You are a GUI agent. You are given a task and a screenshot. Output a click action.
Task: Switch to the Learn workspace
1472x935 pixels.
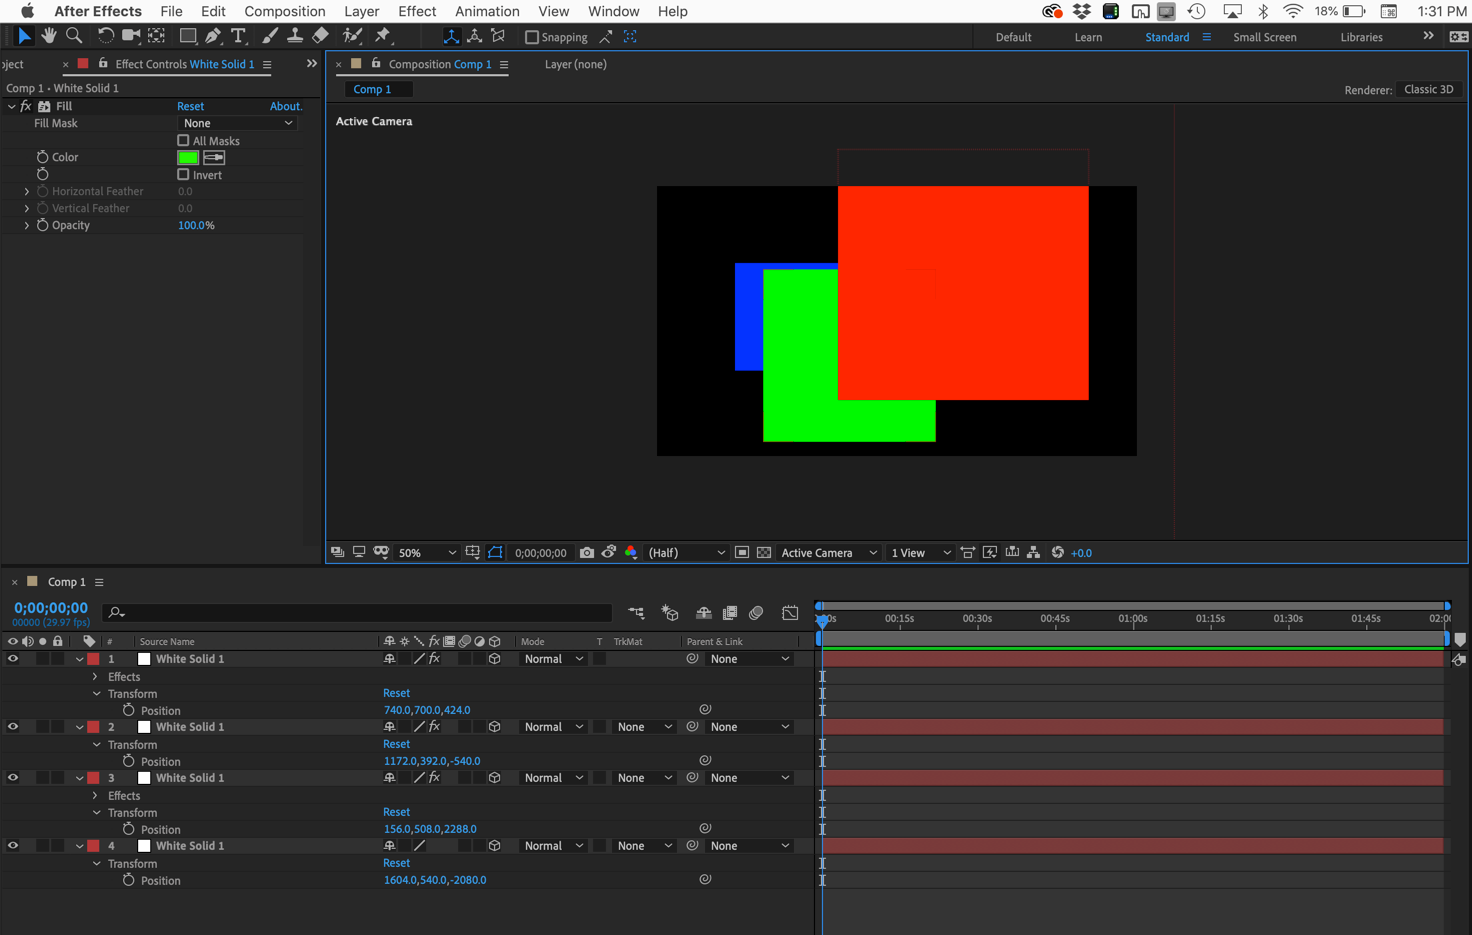tap(1088, 37)
